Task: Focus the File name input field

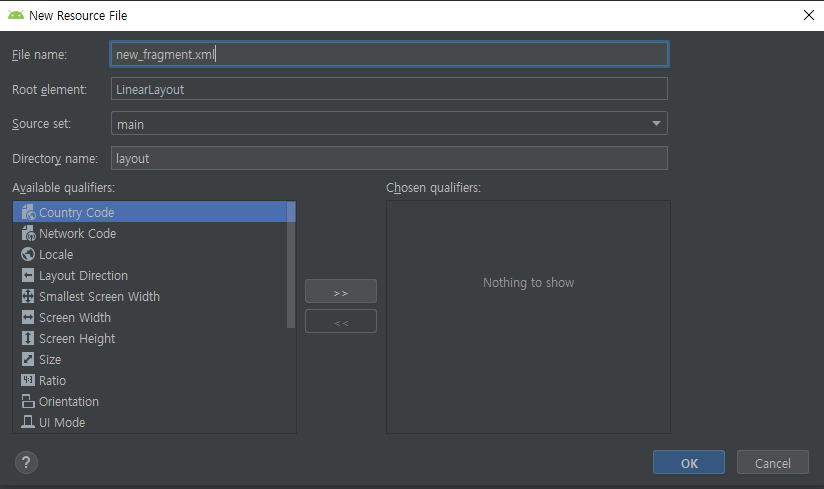Action: pos(389,54)
